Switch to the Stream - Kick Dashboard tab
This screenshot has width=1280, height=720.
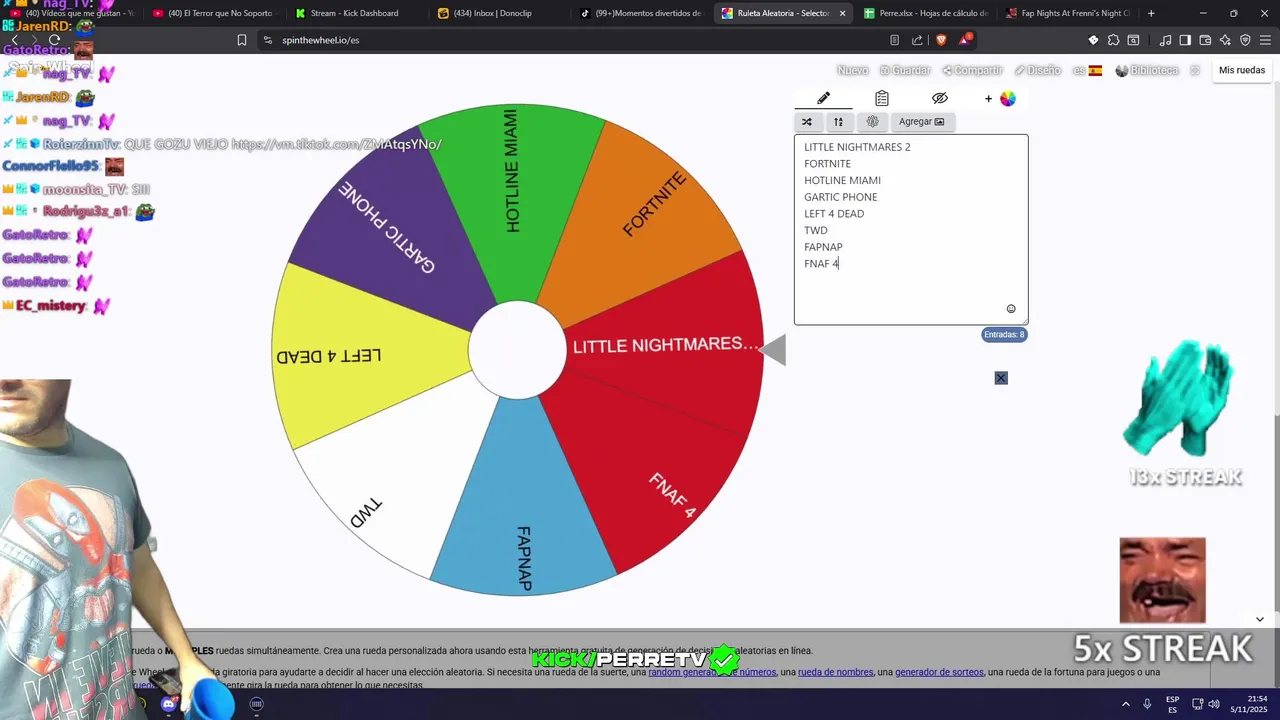pos(355,13)
